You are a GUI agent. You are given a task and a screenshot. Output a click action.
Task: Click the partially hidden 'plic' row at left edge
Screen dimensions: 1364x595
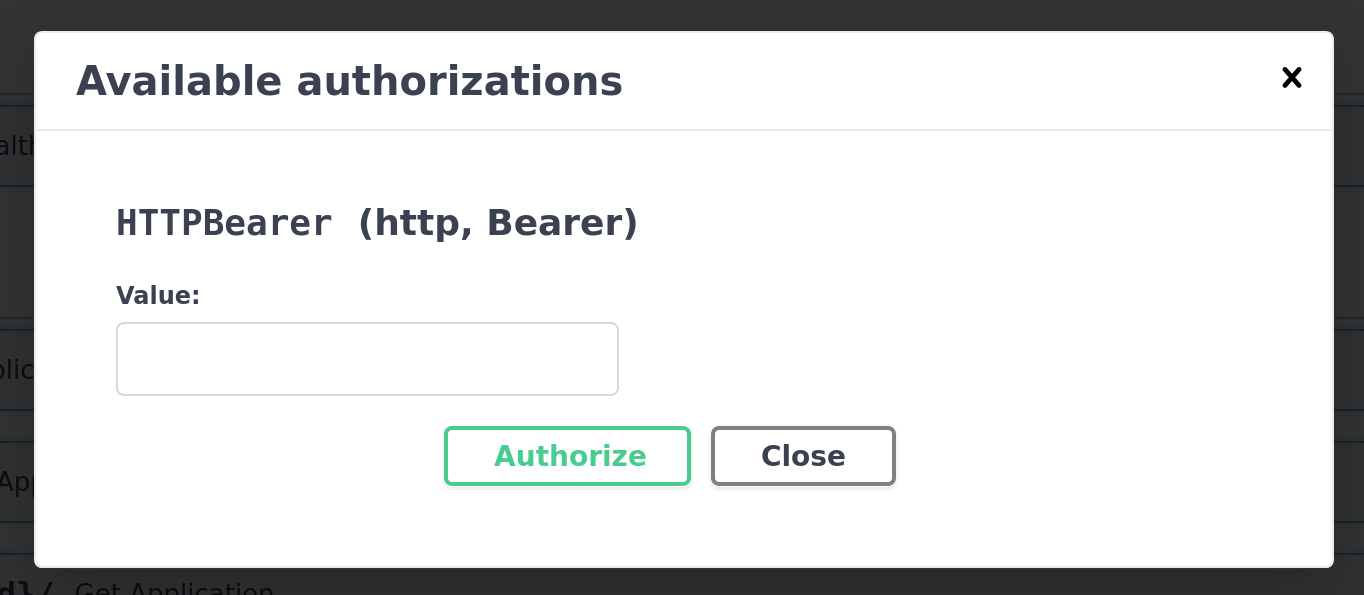[x=17, y=371]
